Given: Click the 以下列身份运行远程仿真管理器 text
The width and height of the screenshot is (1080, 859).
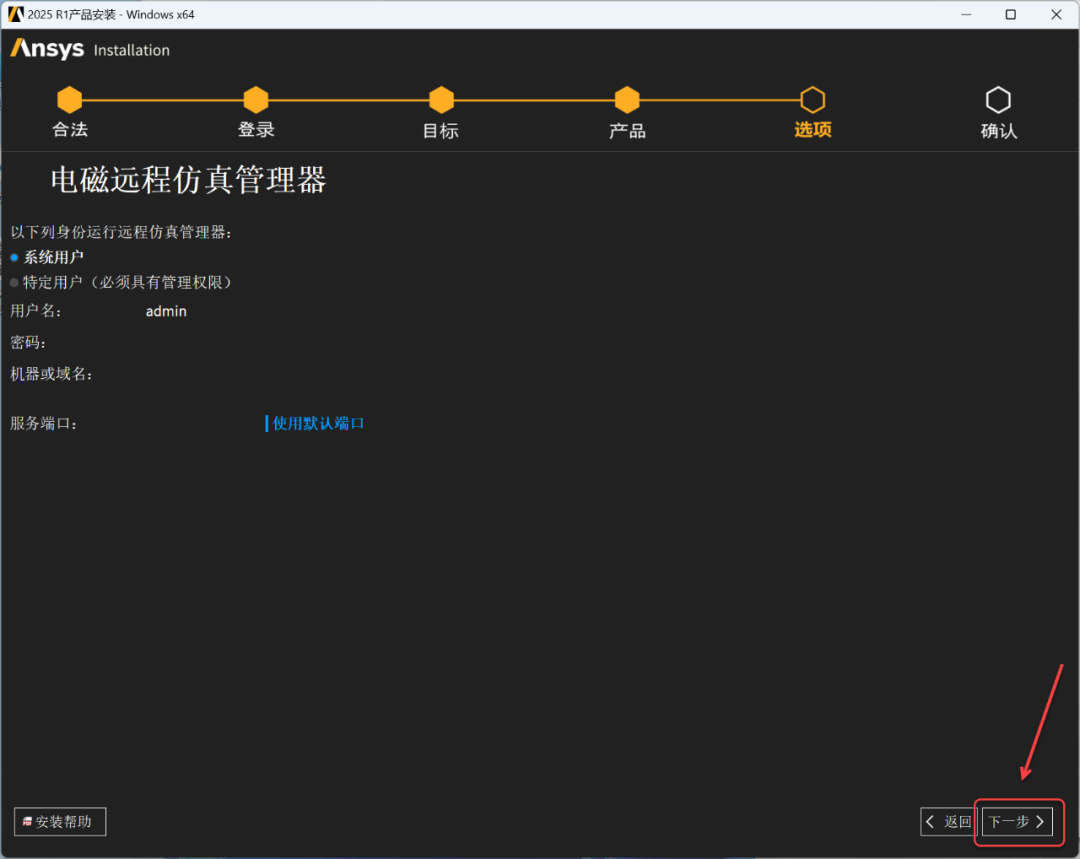Looking at the screenshot, I should tap(121, 232).
